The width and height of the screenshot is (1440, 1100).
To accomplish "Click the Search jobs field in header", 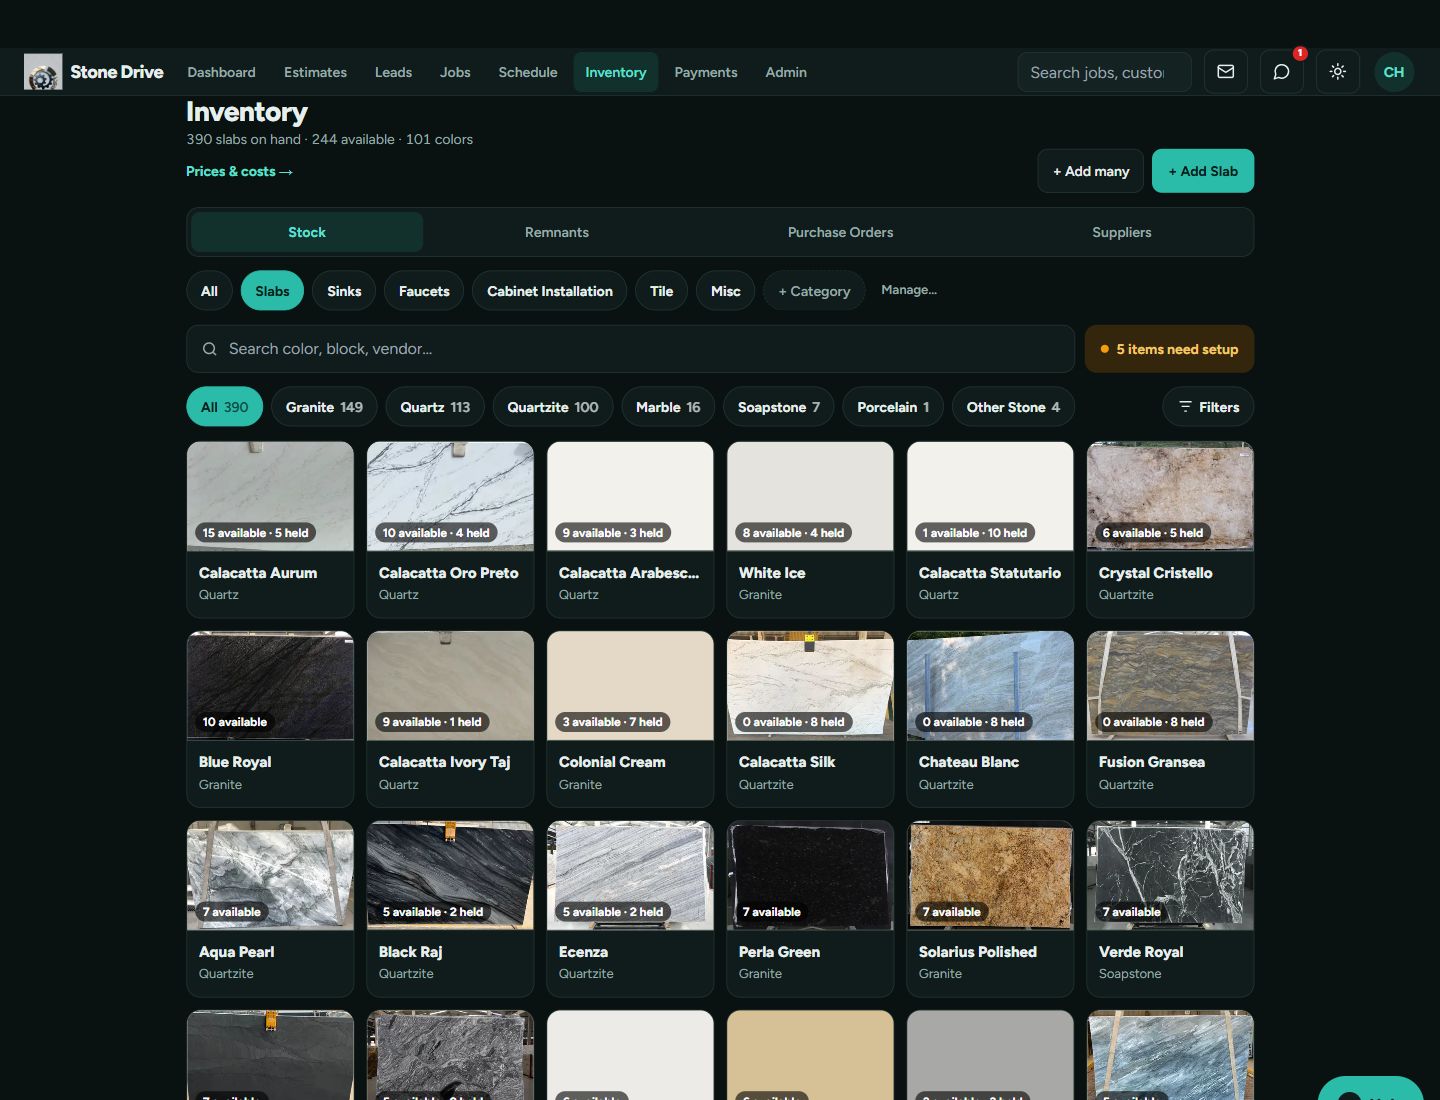I will pyautogui.click(x=1104, y=72).
